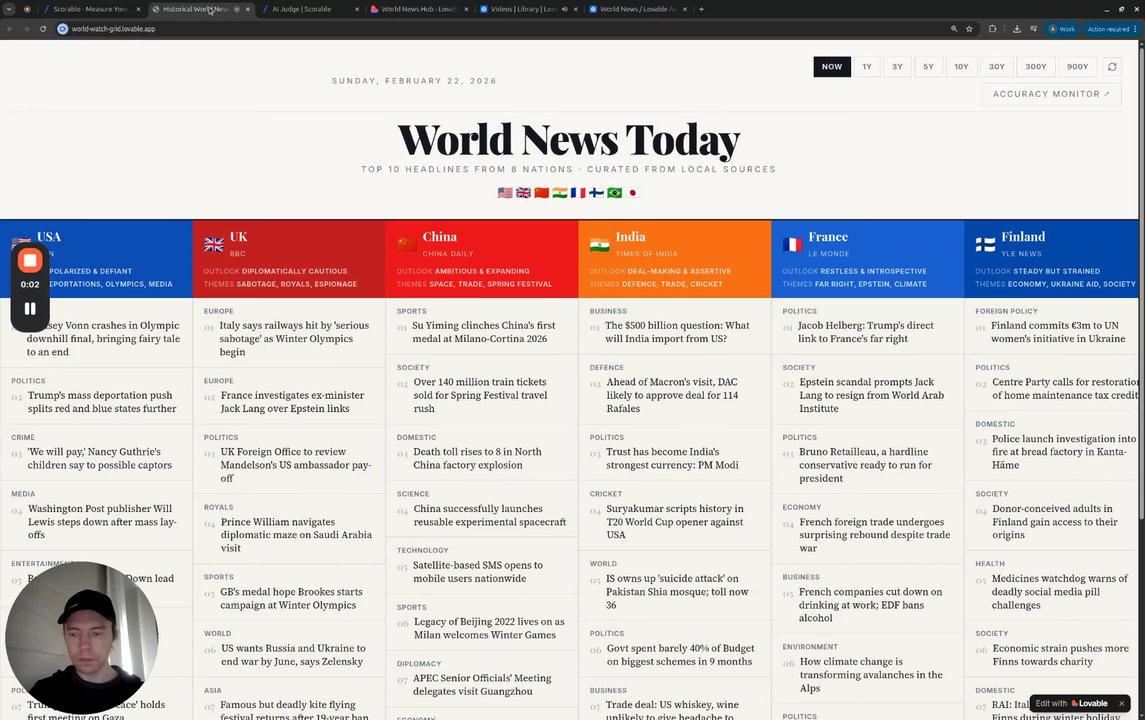Viewport: 1145px width, 720px height.
Task: Open the Accuracy Monitor link
Action: pos(1051,94)
